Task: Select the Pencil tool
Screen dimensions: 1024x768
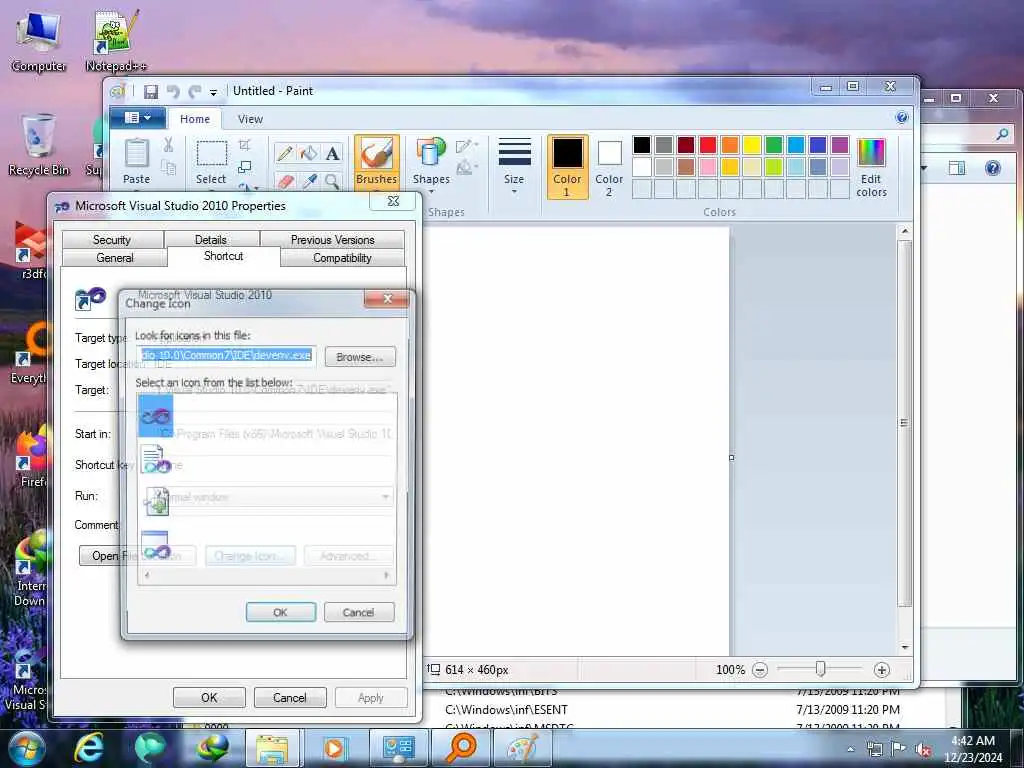Action: tap(285, 153)
